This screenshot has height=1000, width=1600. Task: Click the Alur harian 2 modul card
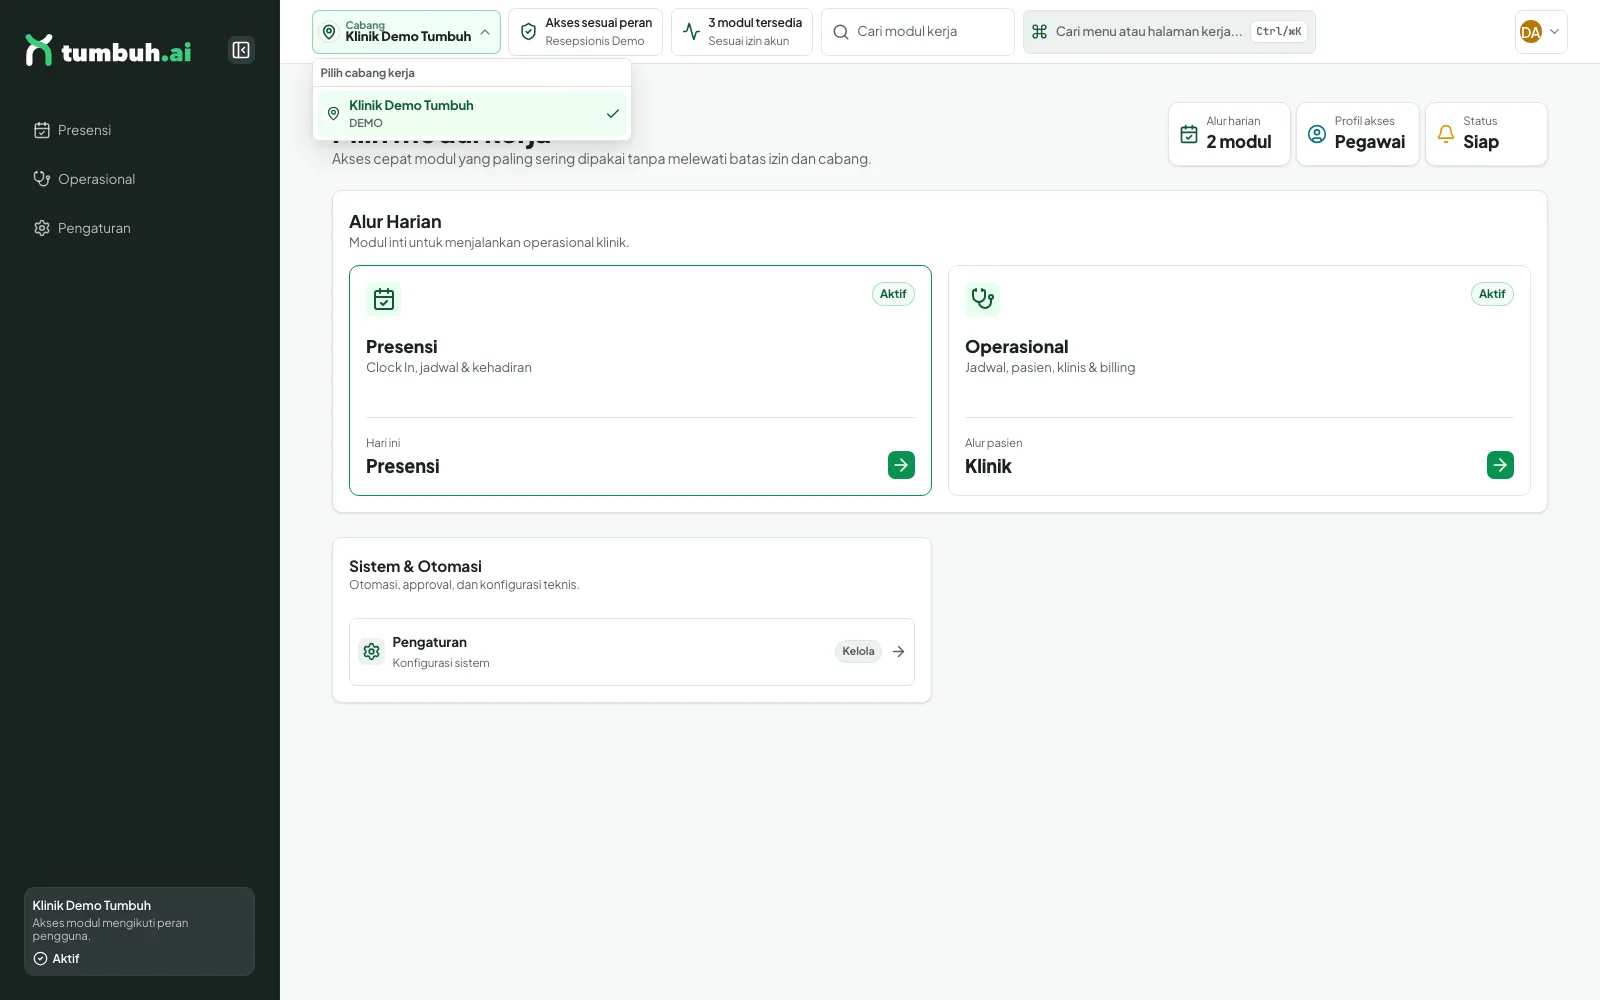[x=1229, y=134]
